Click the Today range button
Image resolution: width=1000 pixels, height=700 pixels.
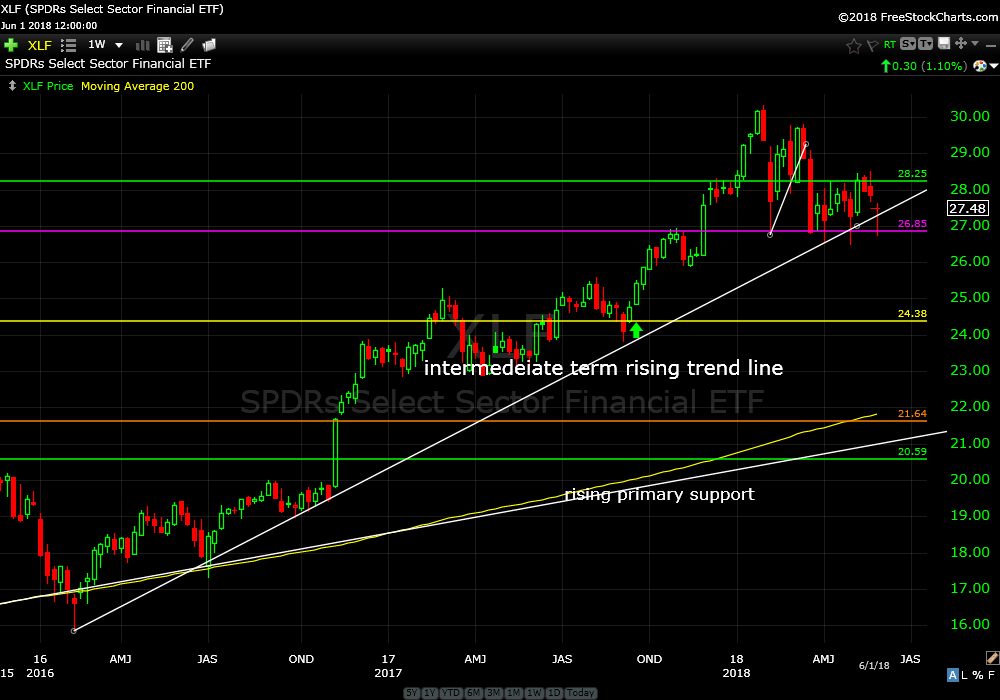pyautogui.click(x=579, y=693)
